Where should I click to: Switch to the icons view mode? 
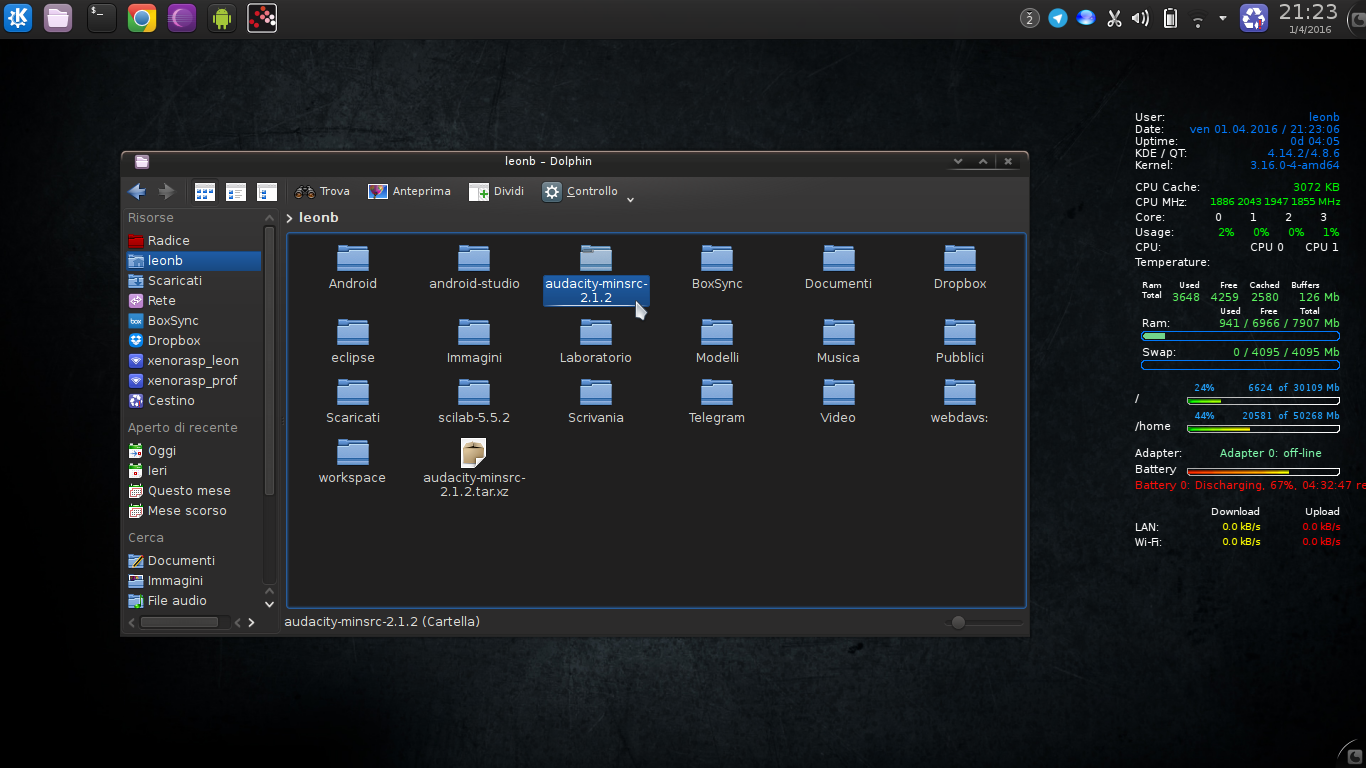click(205, 191)
